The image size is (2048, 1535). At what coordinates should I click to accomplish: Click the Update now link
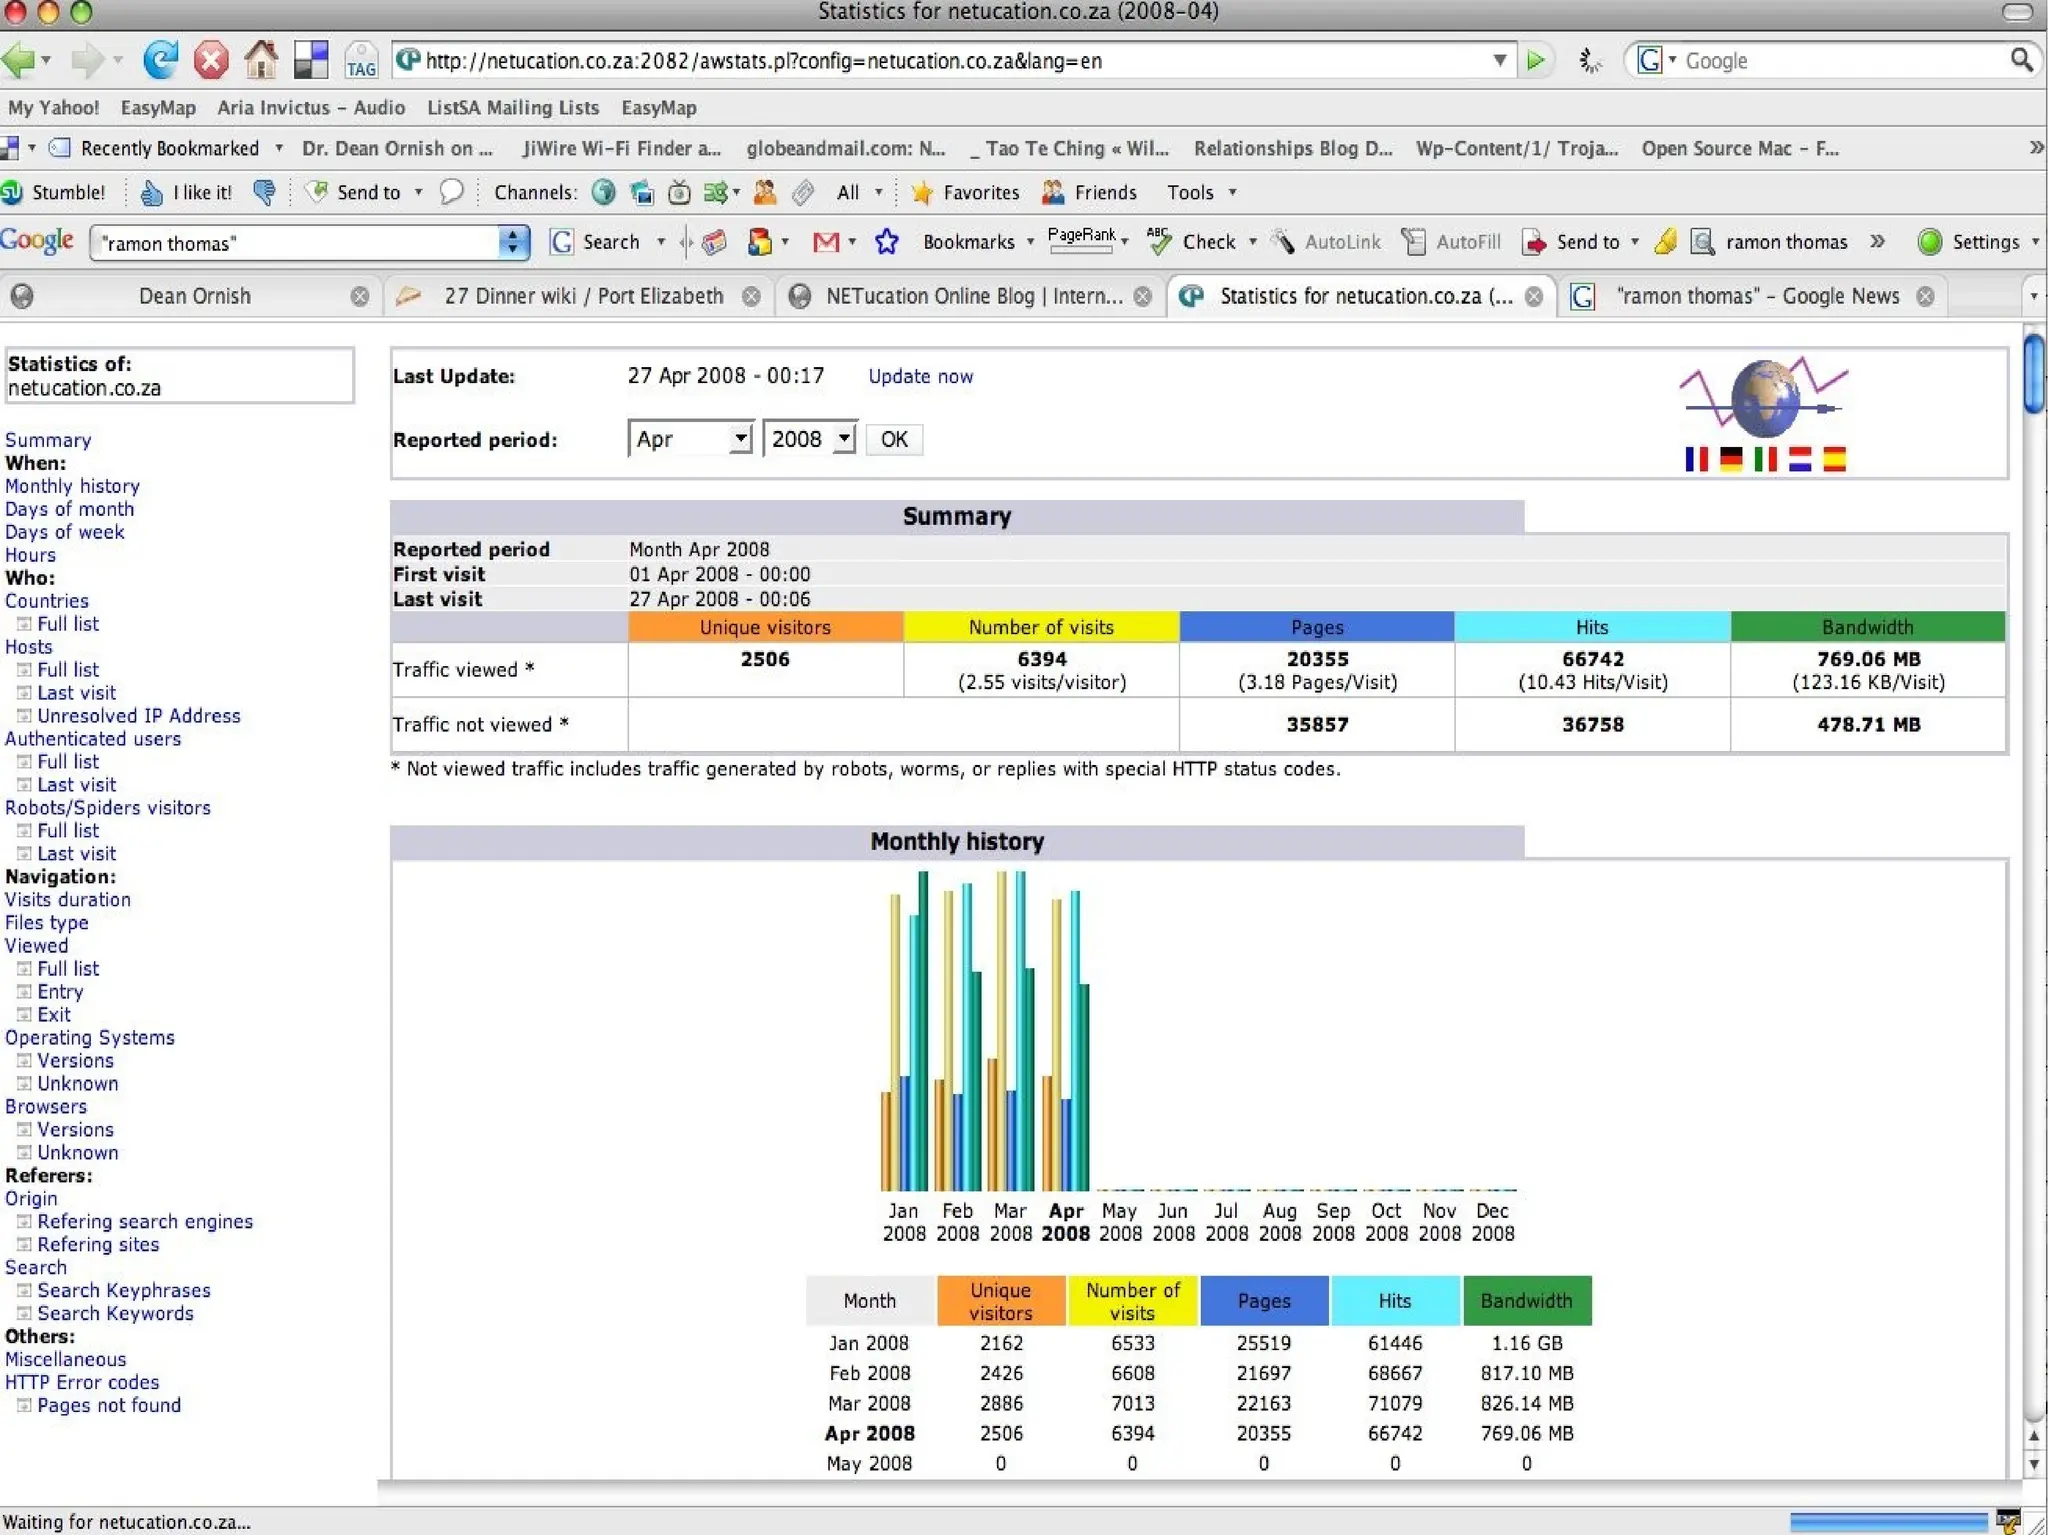tap(920, 376)
